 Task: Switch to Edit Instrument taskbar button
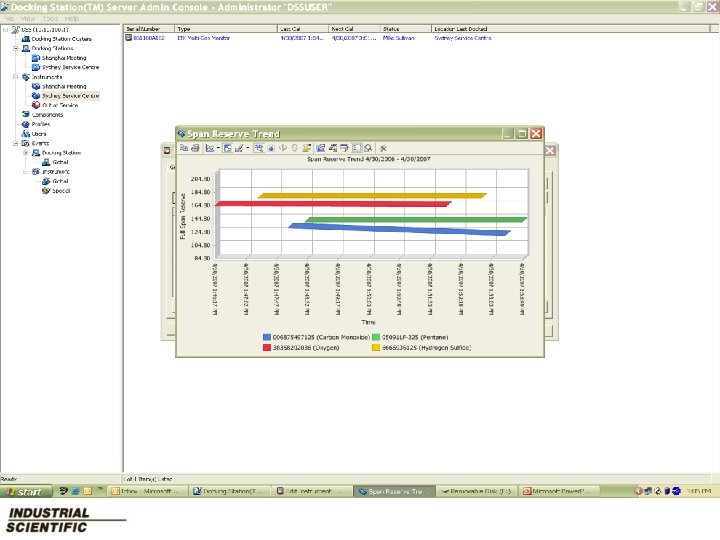coord(312,491)
